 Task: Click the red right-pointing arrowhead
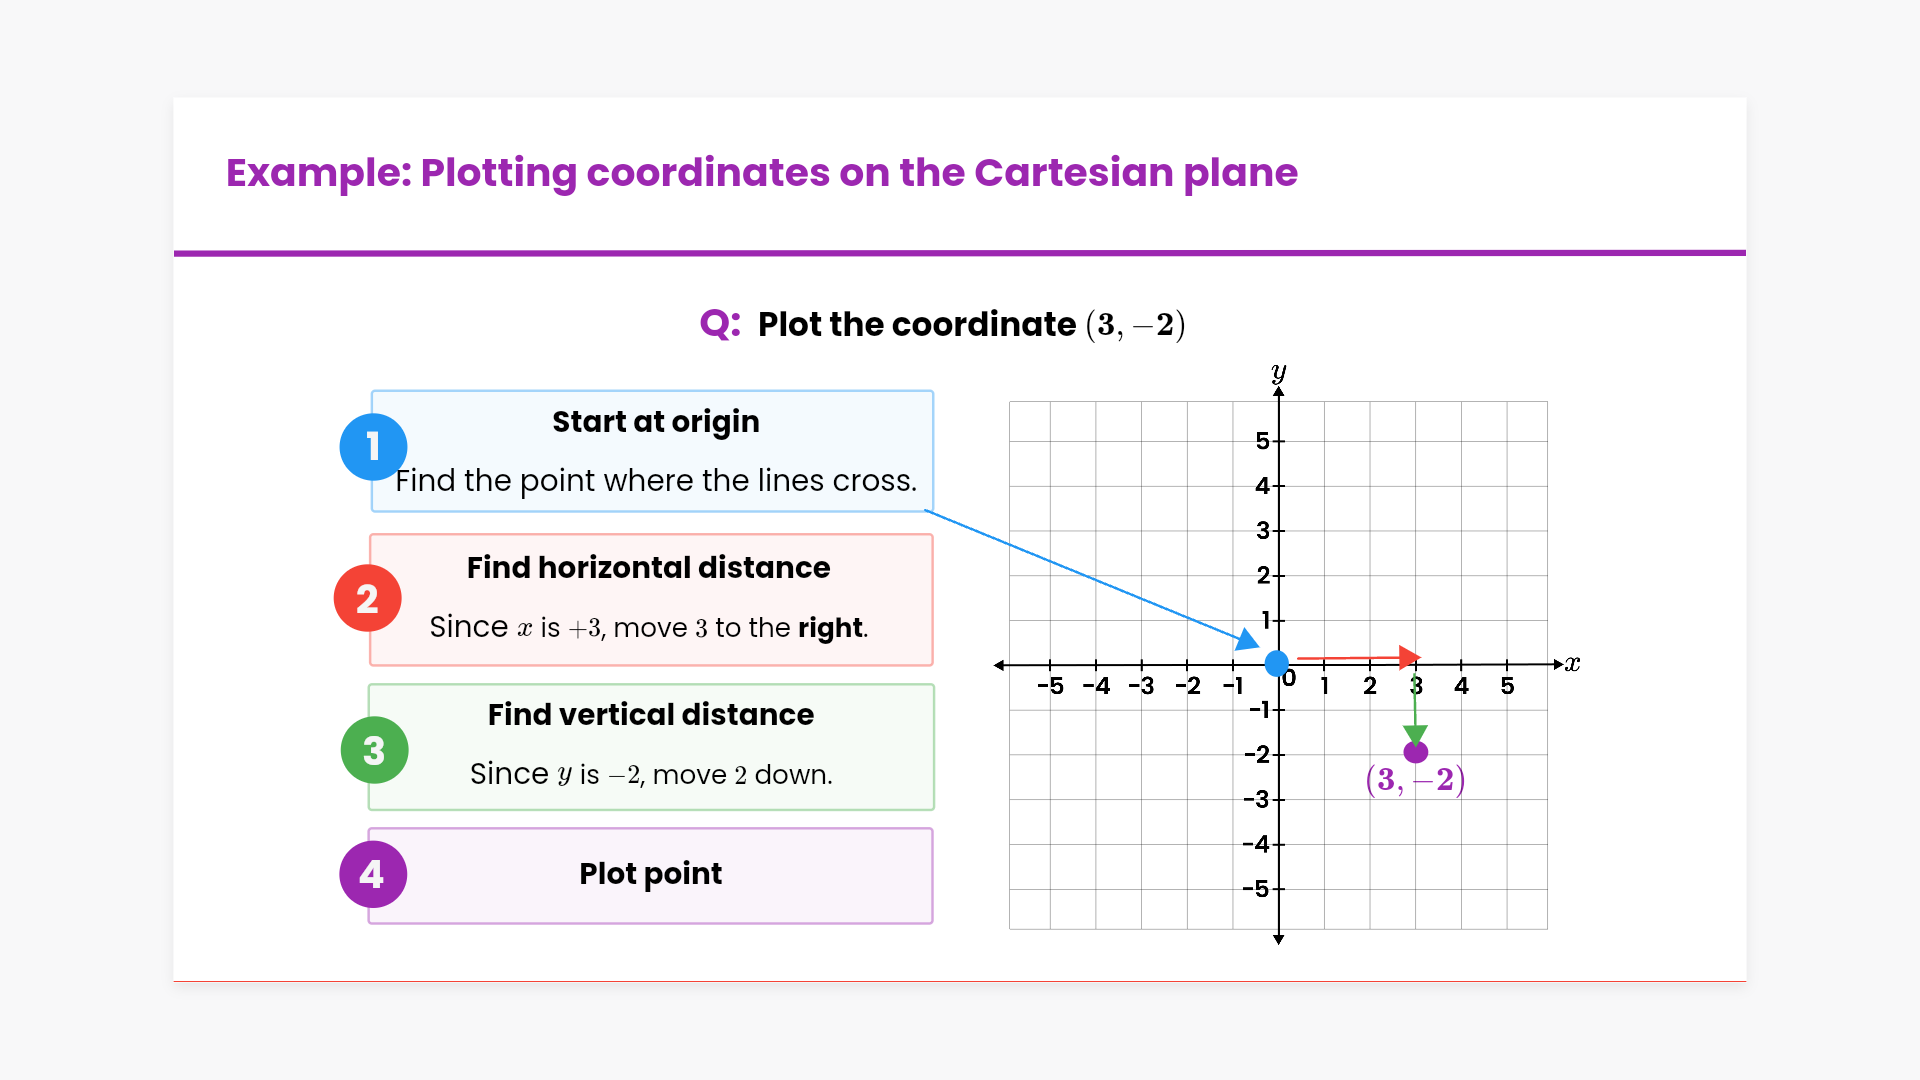pos(1409,657)
